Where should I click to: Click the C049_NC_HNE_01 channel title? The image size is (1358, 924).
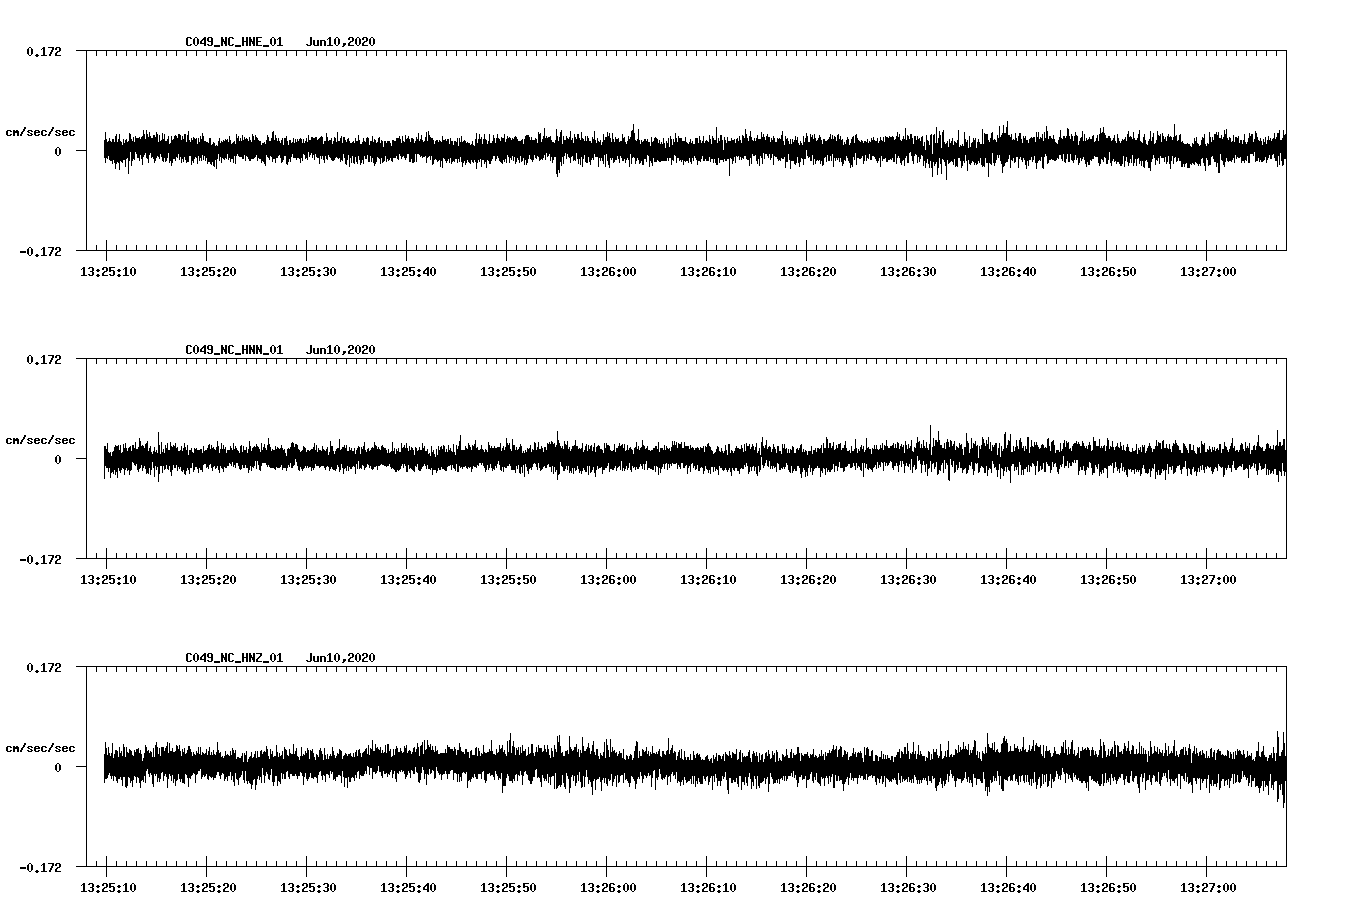coord(234,42)
